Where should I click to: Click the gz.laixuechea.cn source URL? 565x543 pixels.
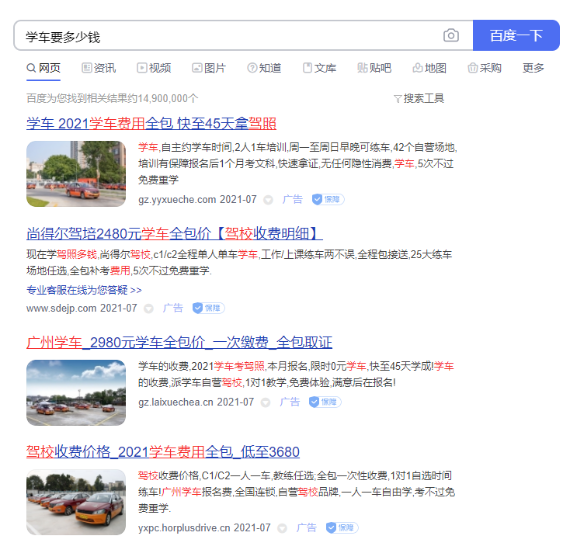(x=176, y=402)
